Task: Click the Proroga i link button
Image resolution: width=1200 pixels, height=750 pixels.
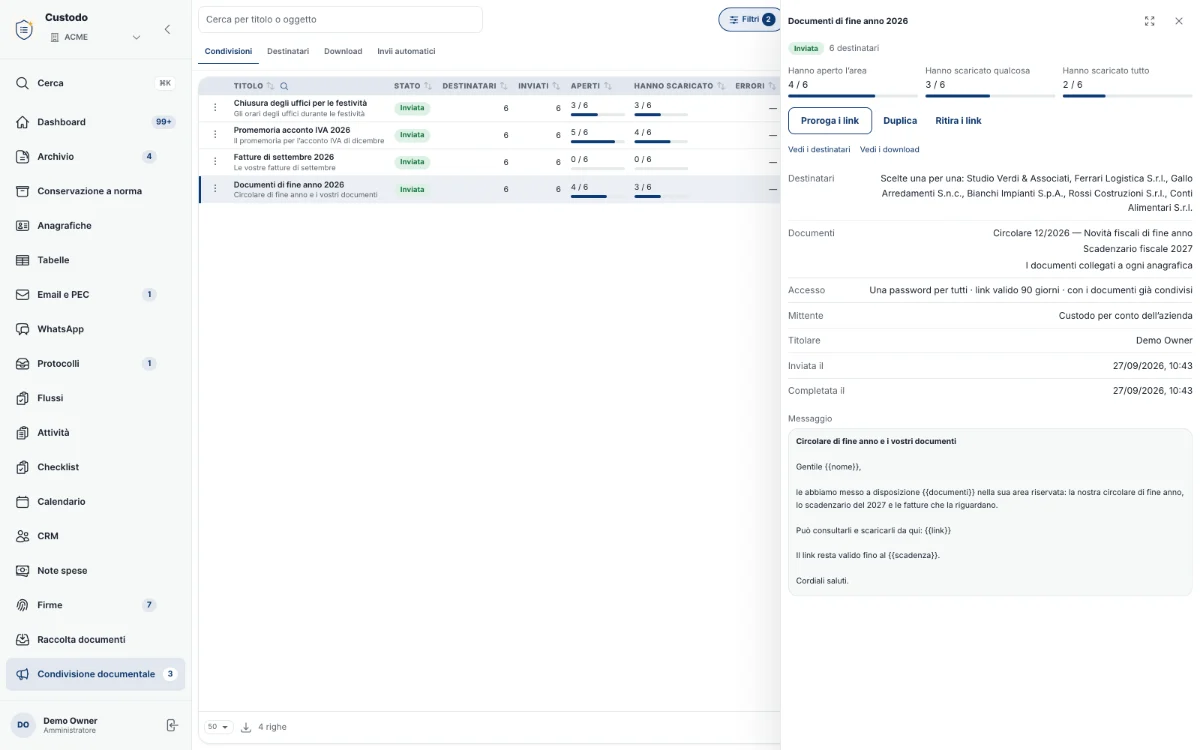Action: 830,121
